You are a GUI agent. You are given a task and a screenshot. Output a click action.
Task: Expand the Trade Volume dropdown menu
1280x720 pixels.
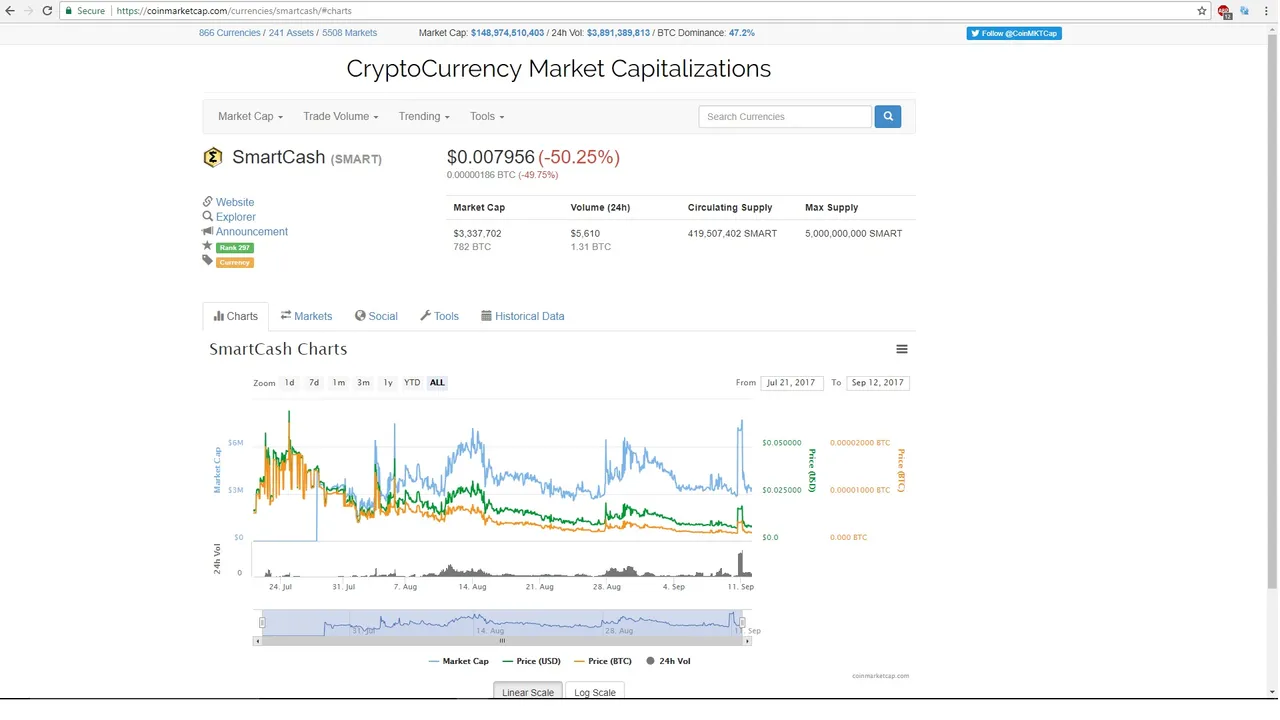340,116
